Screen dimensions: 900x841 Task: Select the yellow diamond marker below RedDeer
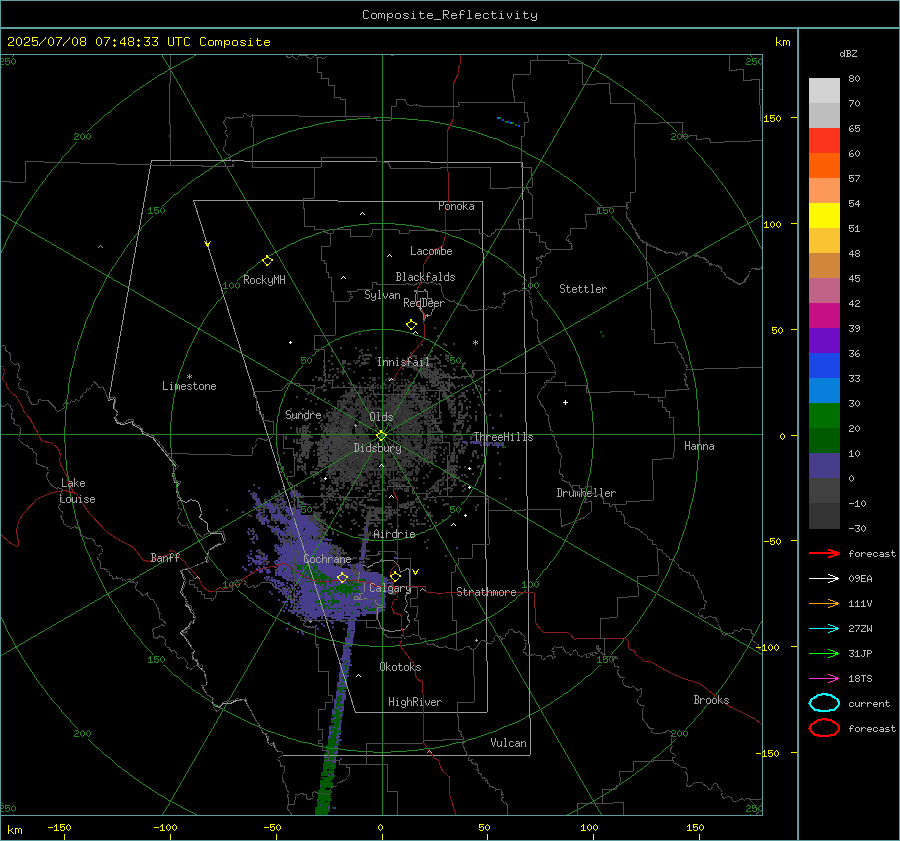411,325
